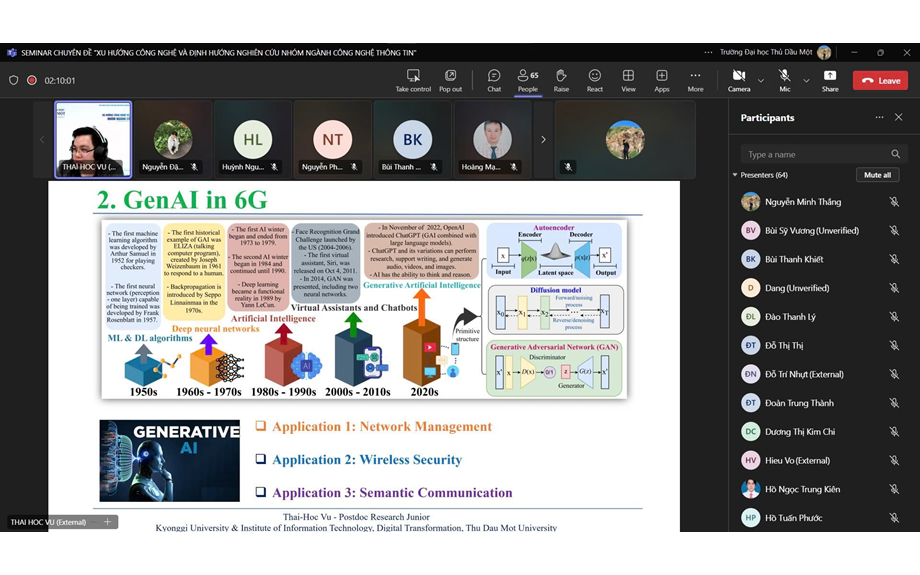This screenshot has width=920, height=575.
Task: Select the Hoàng Mạ... participant tile
Action: 492,139
